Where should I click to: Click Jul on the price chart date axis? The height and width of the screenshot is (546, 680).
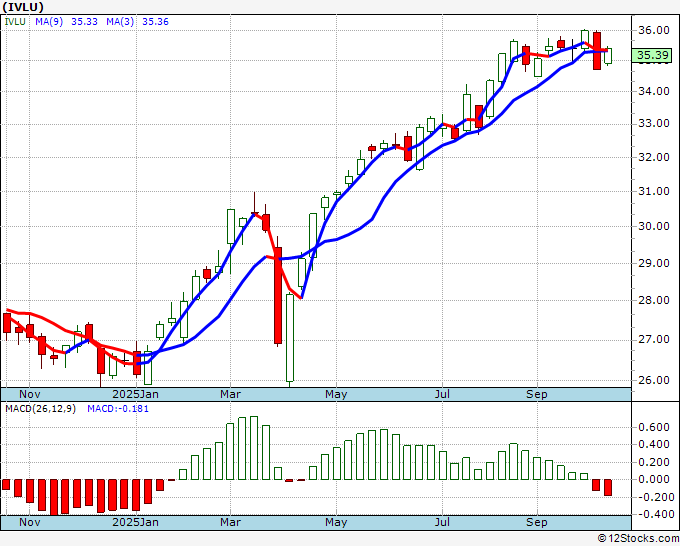pos(442,394)
